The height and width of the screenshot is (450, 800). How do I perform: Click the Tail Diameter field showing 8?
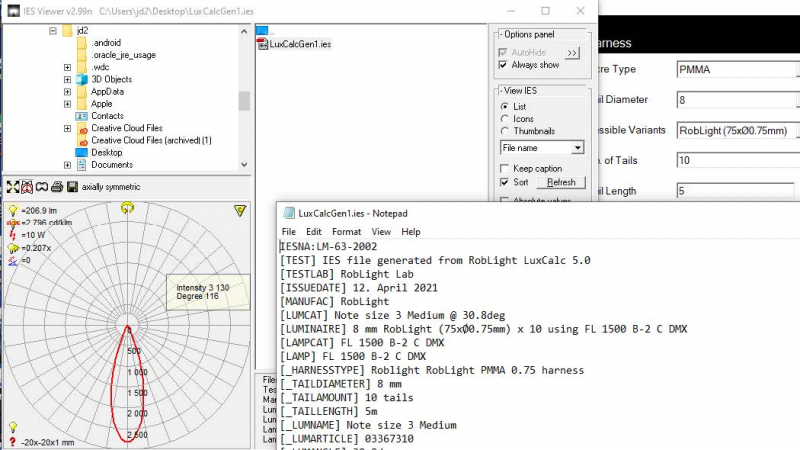(736, 100)
